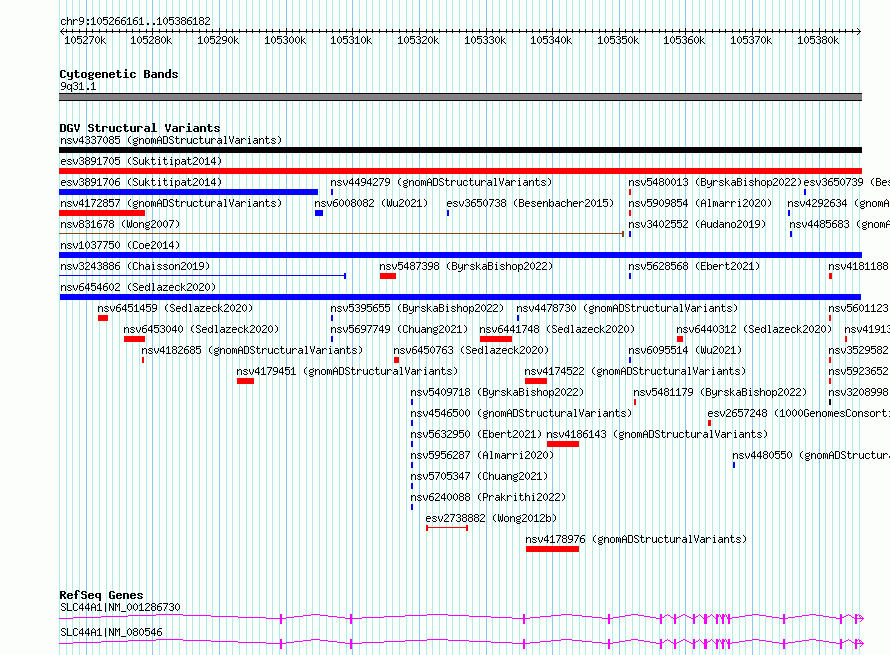Viewport: 890px width, 655px height.
Task: Select nsv5480013 (ByrskaBishop2022) label
Action: click(715, 182)
